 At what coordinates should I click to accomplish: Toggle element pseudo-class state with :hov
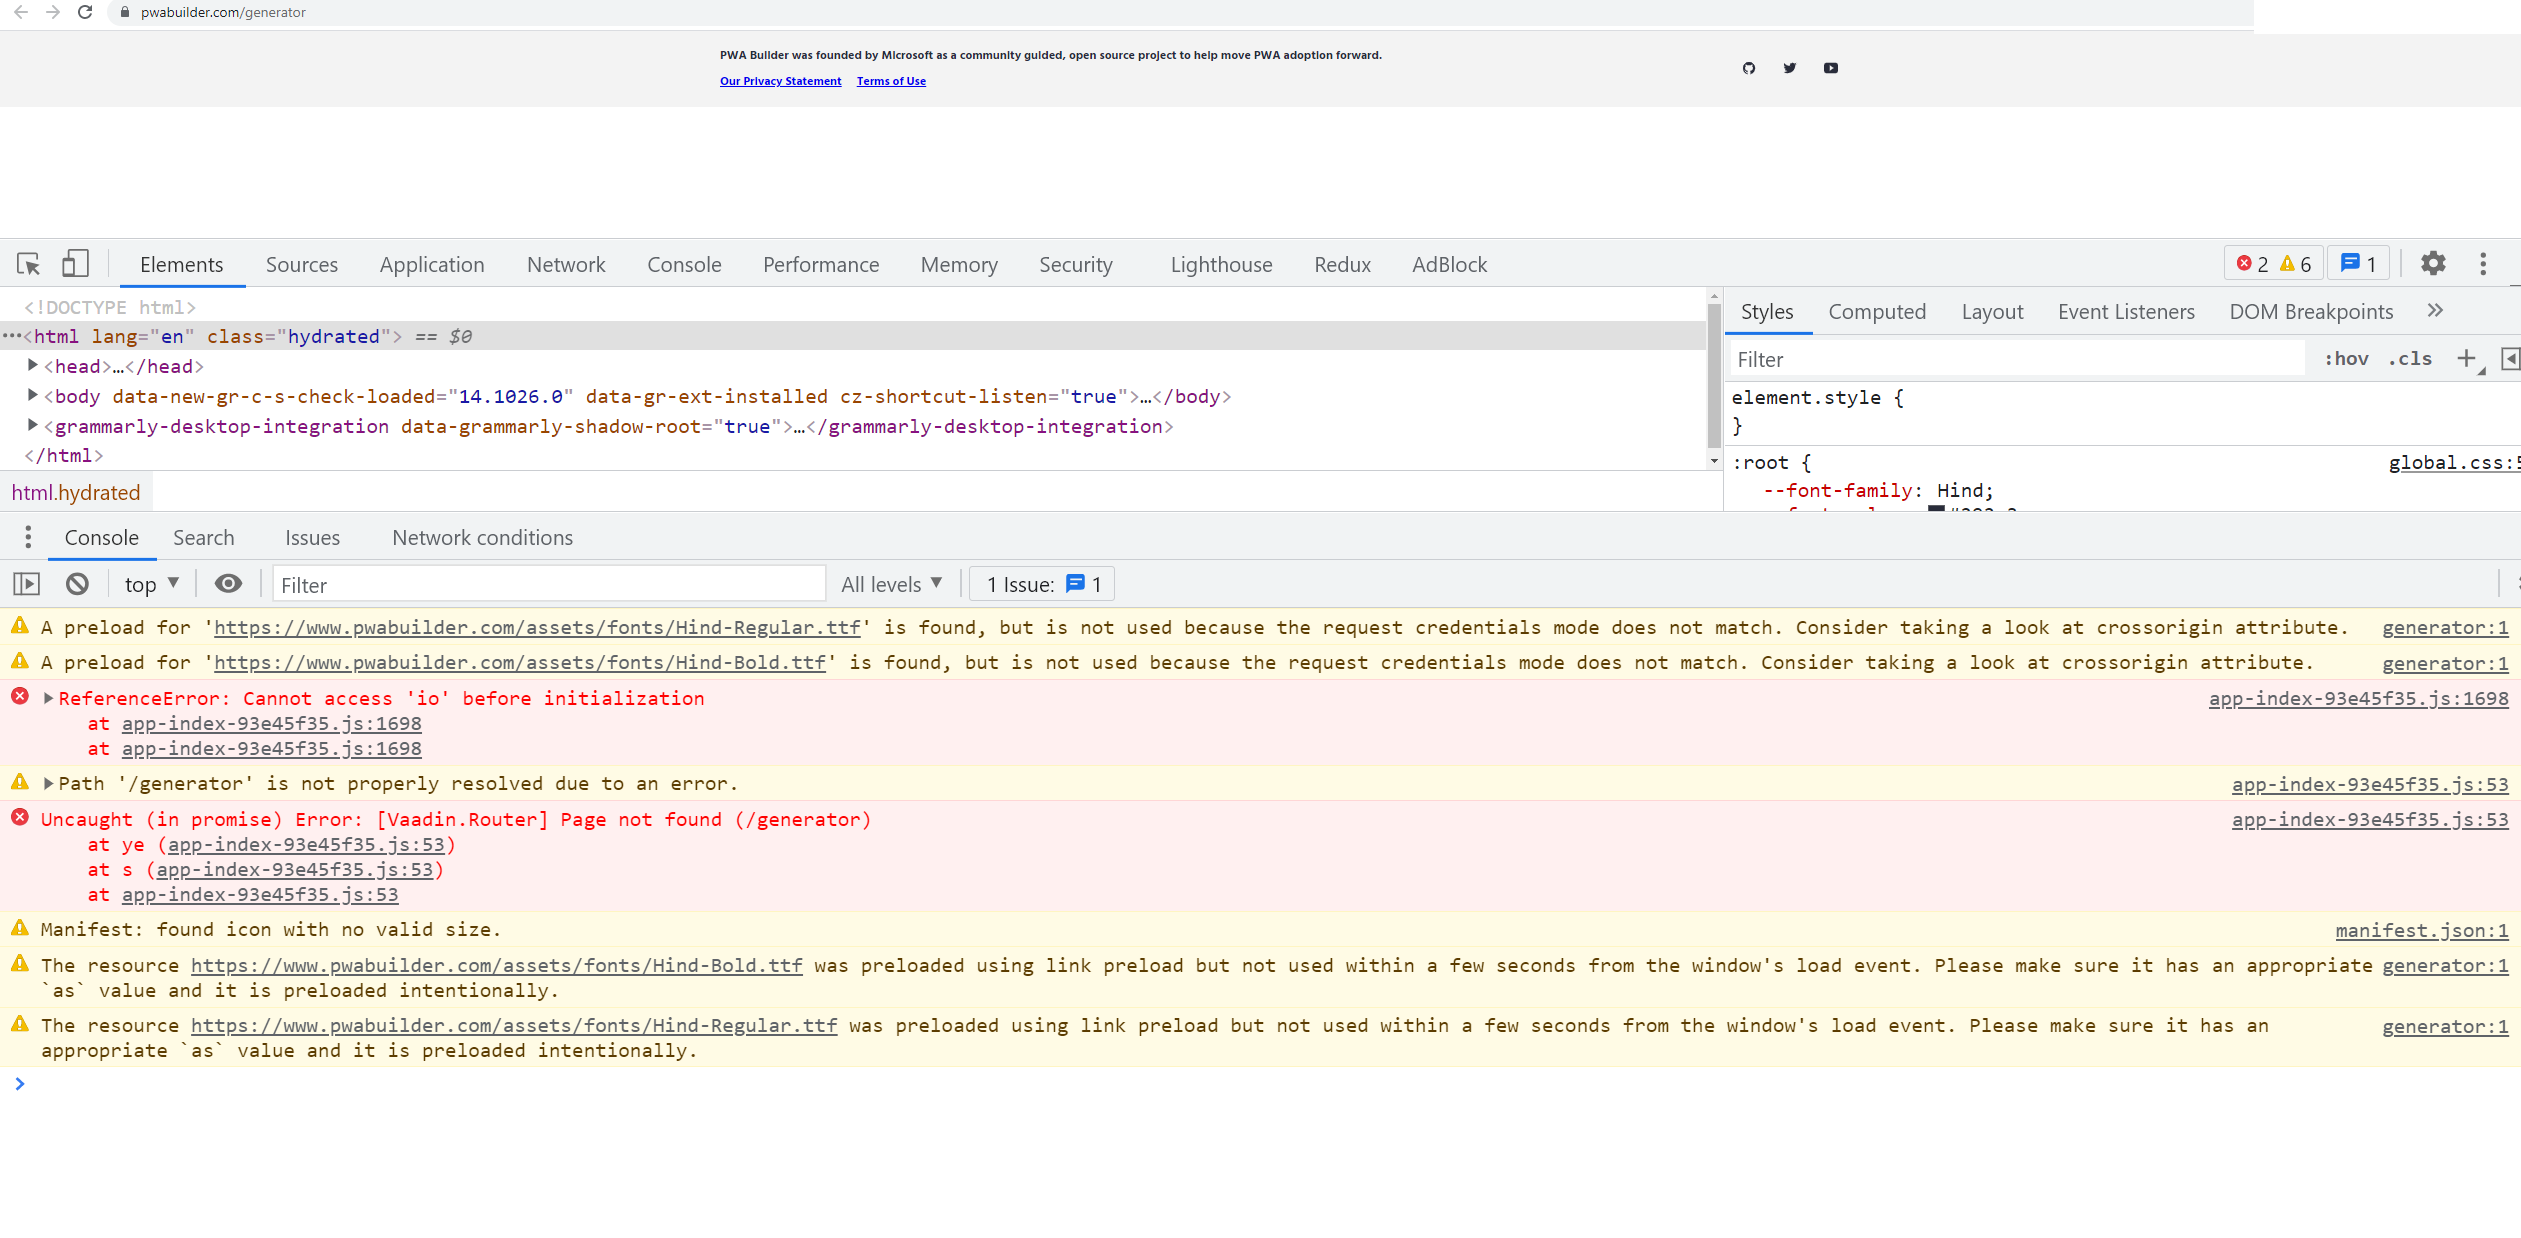[2349, 358]
